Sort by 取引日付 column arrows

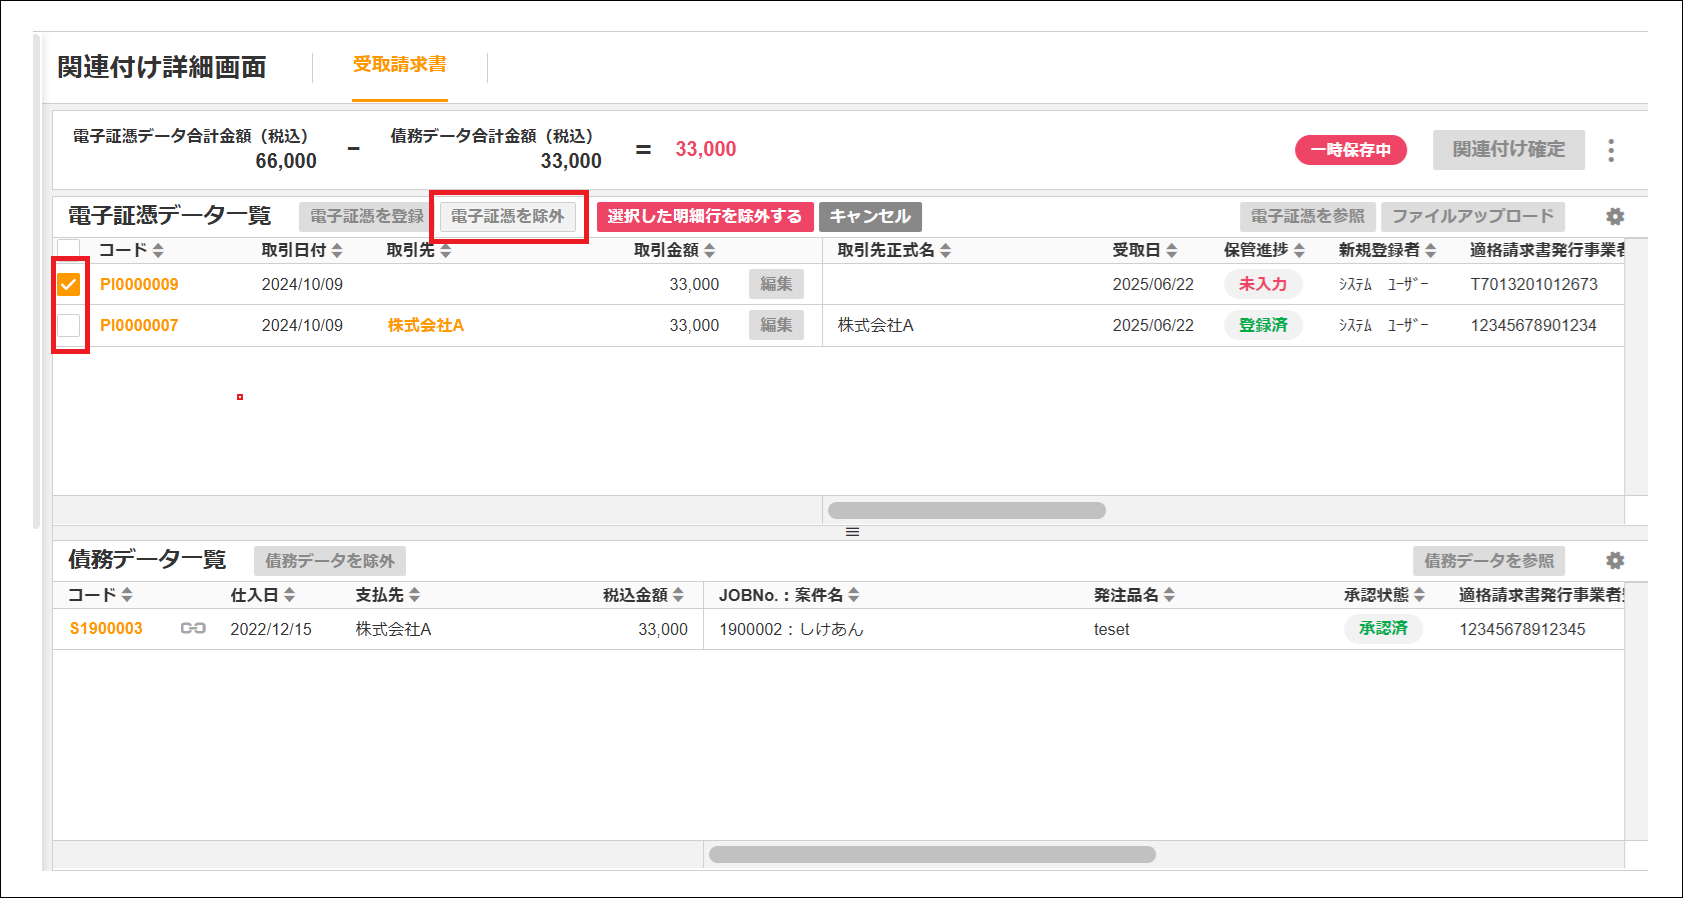(x=337, y=250)
